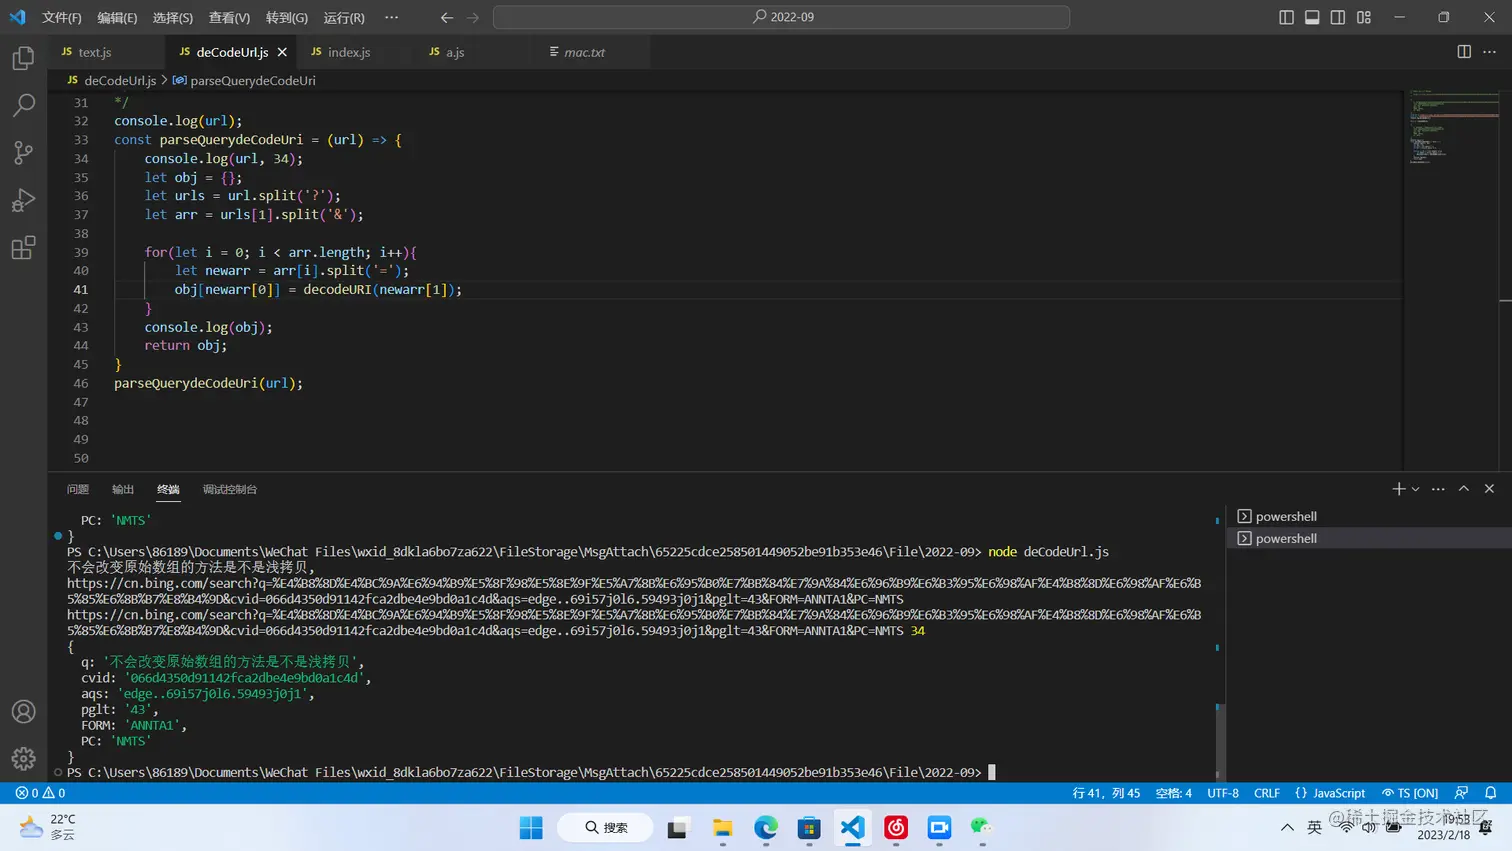Select the first powershell terminal
The width and height of the screenshot is (1512, 851).
1369,516
